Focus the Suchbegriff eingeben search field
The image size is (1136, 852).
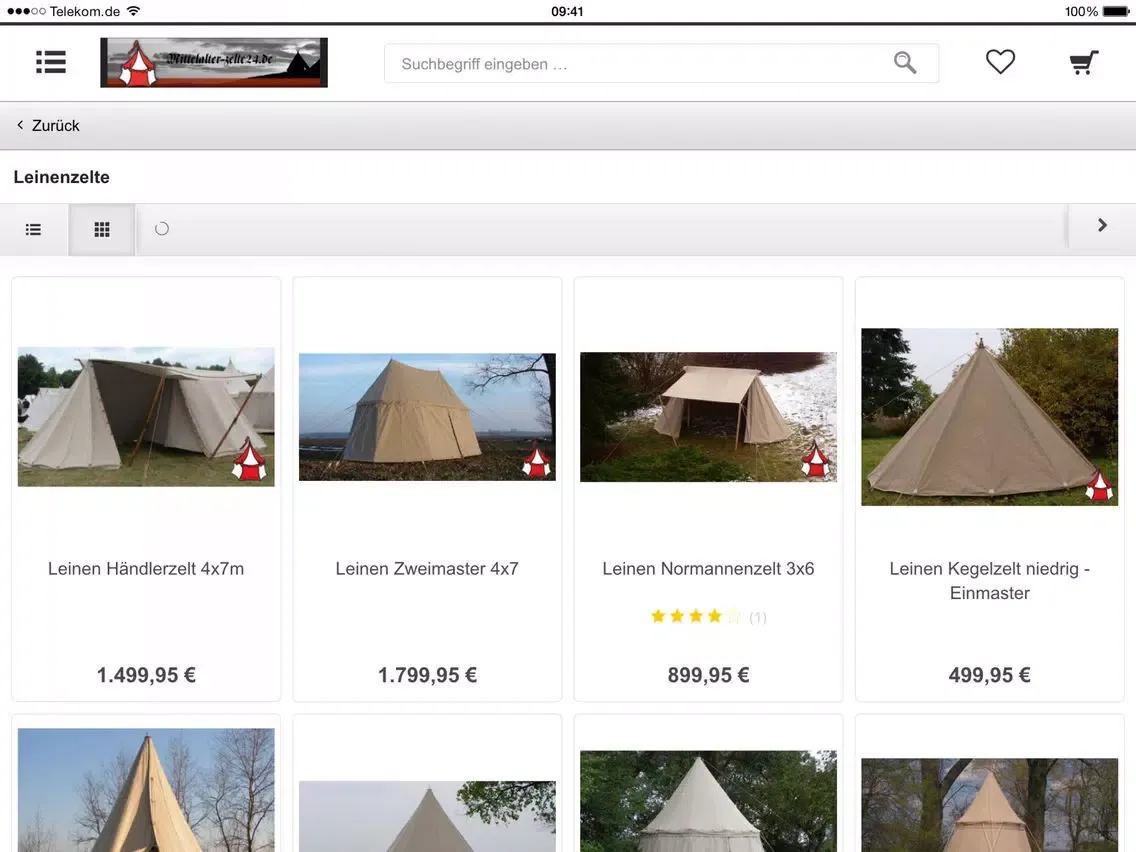(661, 64)
